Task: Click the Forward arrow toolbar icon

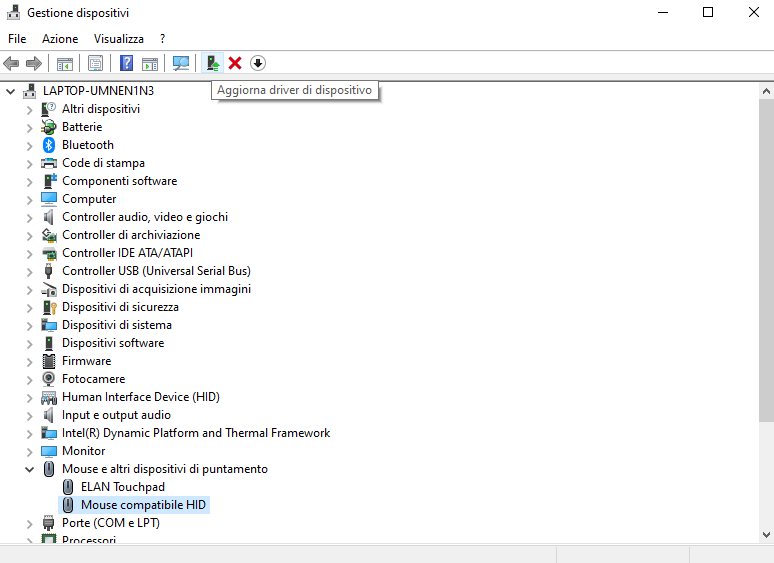Action: (34, 63)
